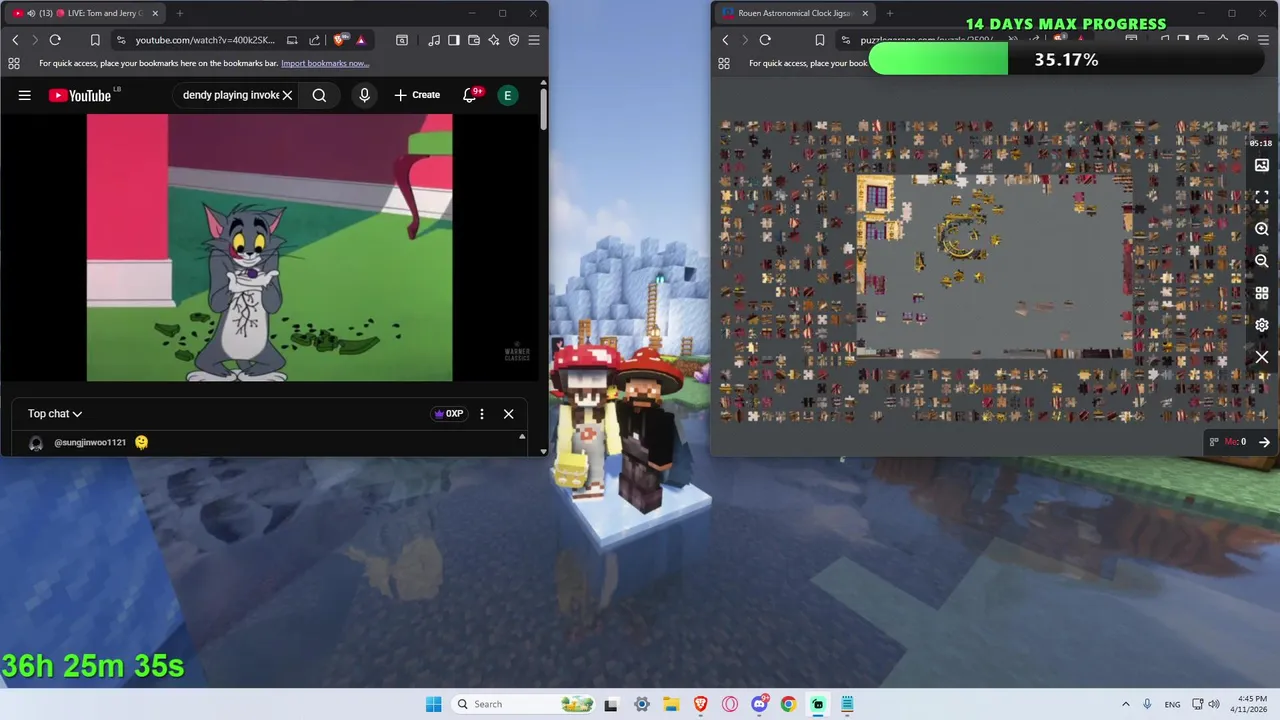Open Leo AI sparkle icon in YouTube window

(494, 40)
